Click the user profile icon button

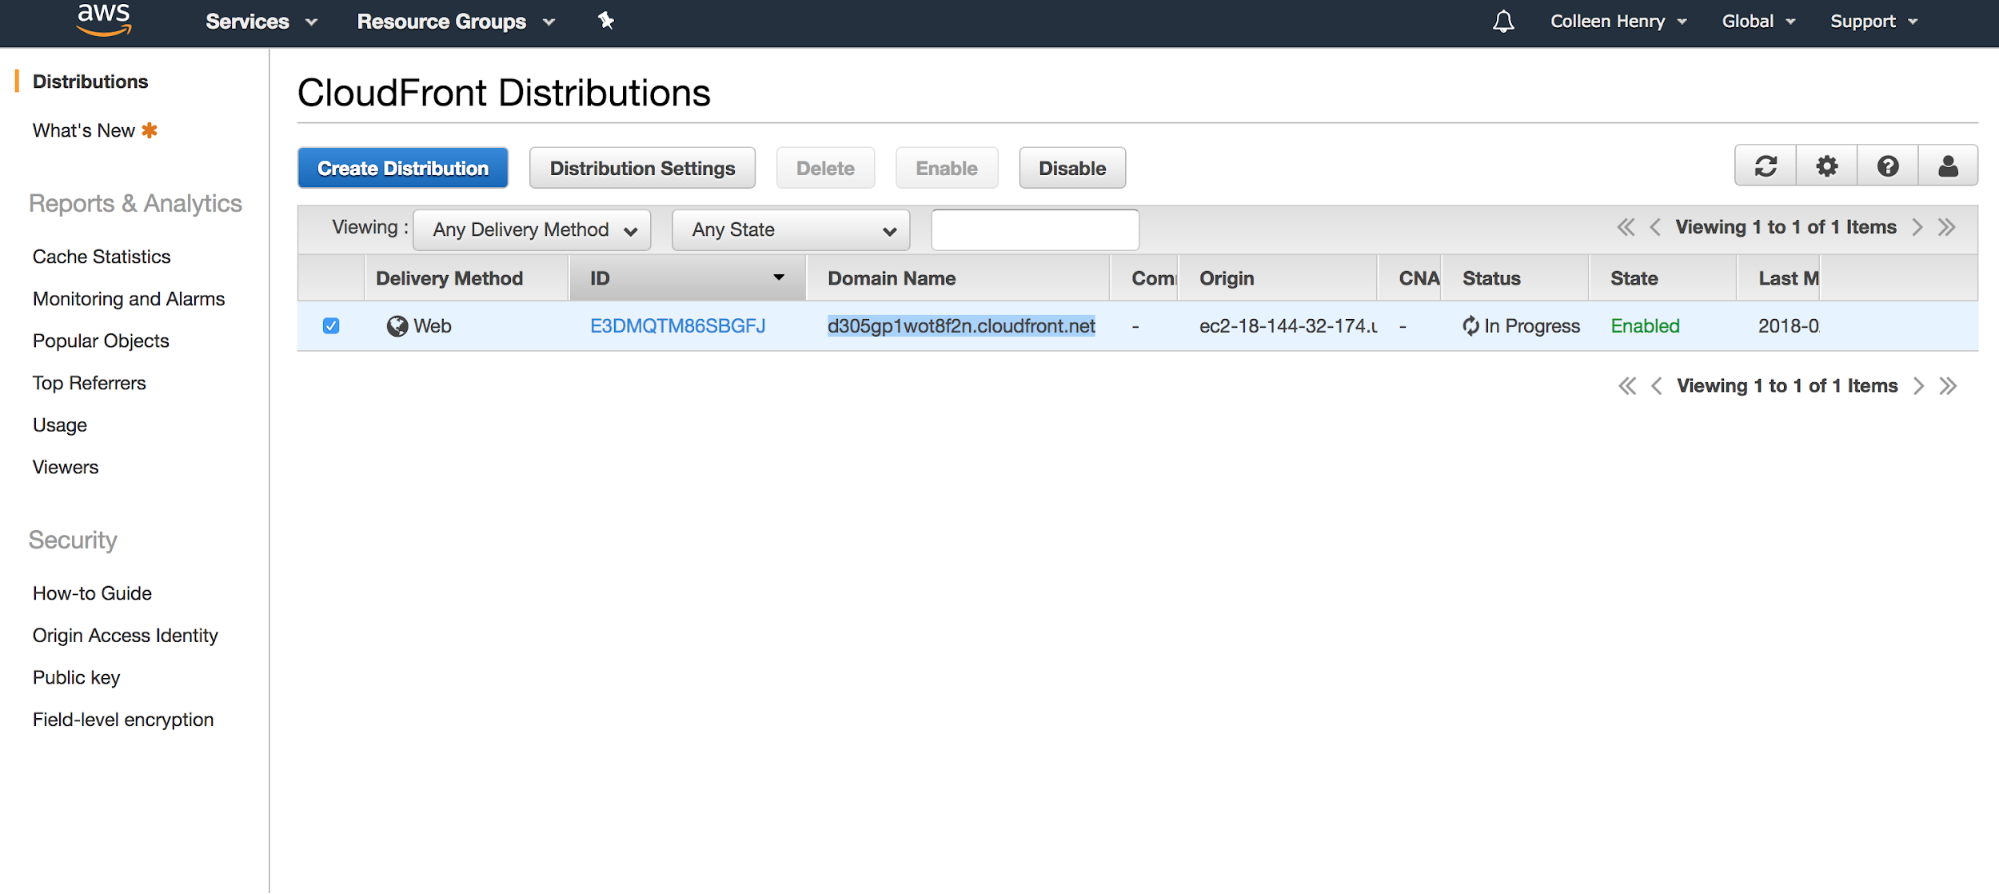[x=1948, y=166]
